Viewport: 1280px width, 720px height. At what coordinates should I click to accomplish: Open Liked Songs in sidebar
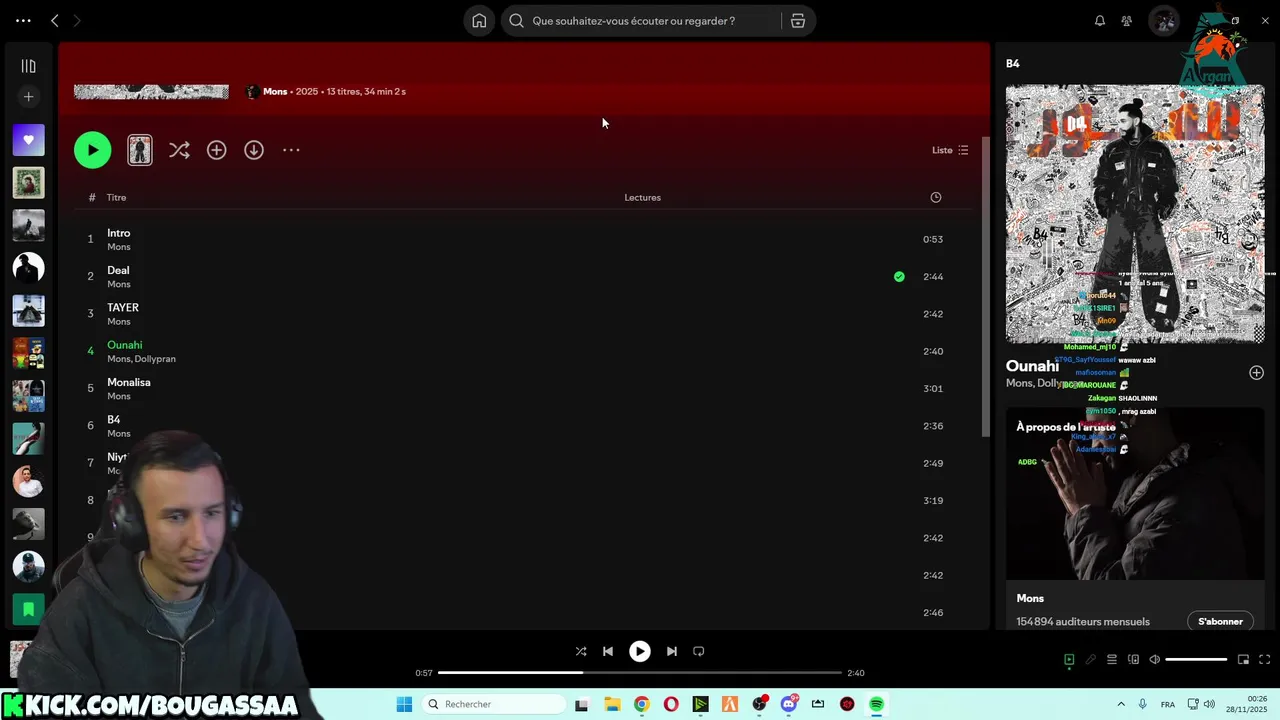[x=28, y=140]
